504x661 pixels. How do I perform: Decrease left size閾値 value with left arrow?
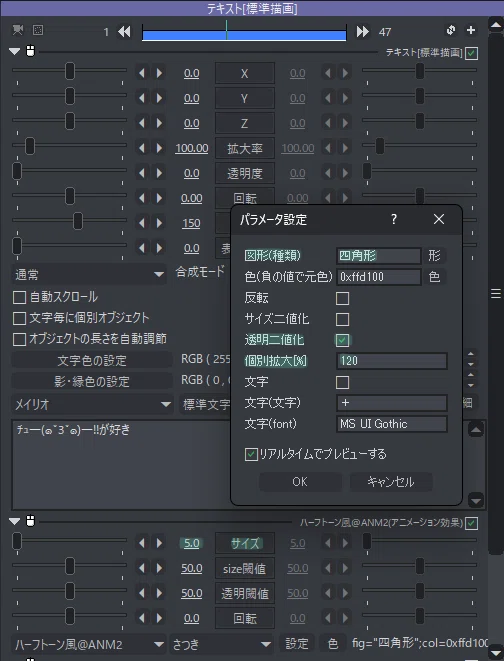pyautogui.click(x=142, y=568)
